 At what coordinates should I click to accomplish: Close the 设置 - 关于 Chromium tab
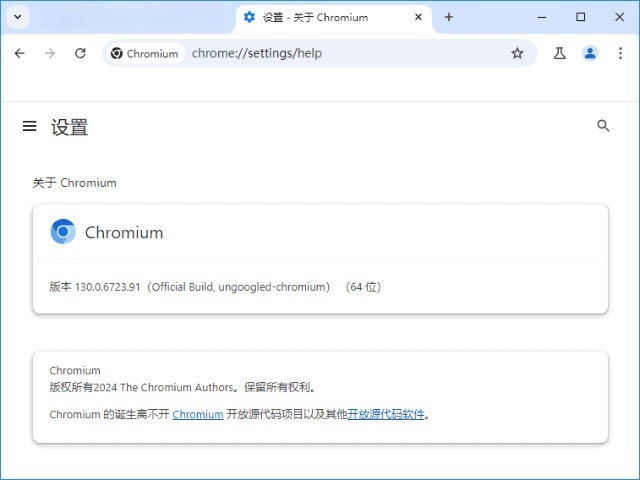(418, 17)
